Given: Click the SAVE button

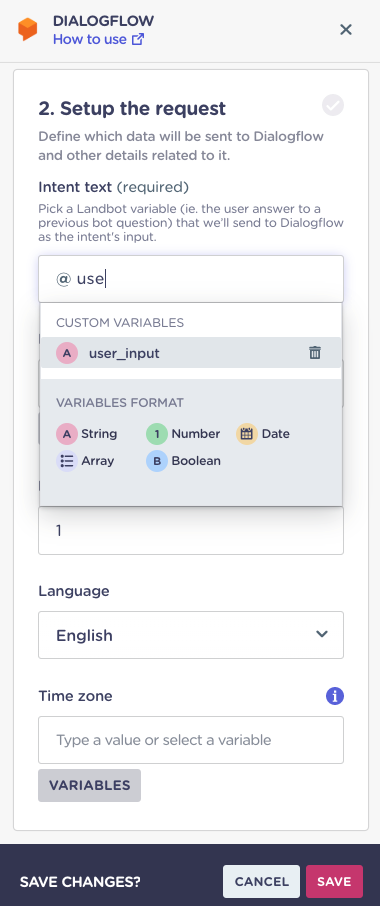Looking at the screenshot, I should pyautogui.click(x=334, y=881).
